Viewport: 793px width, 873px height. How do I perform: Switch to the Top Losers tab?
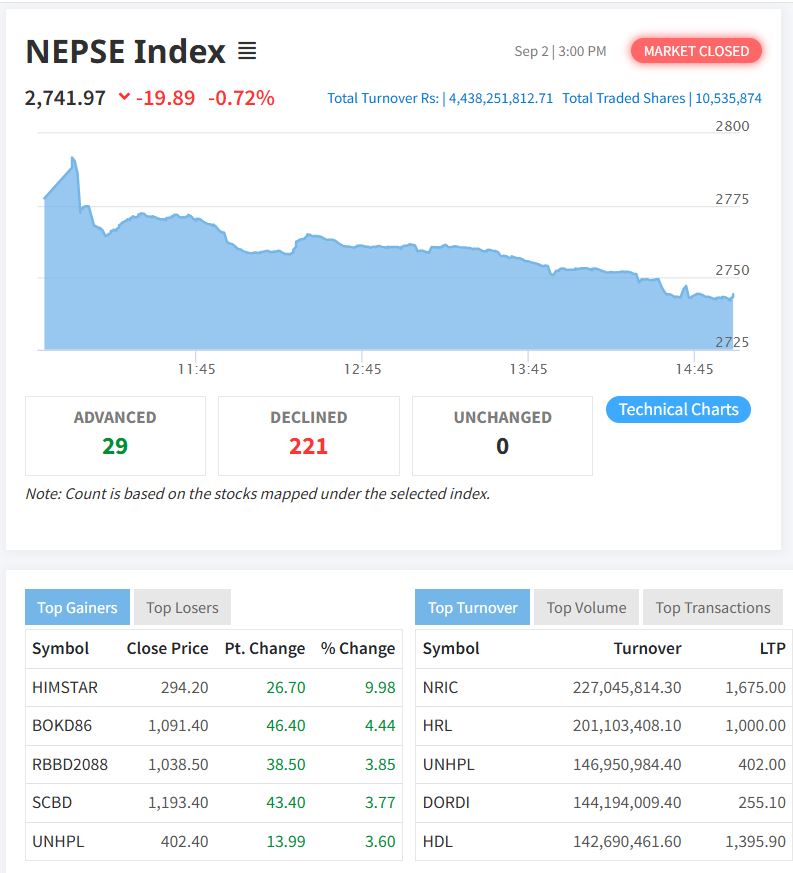(x=182, y=607)
